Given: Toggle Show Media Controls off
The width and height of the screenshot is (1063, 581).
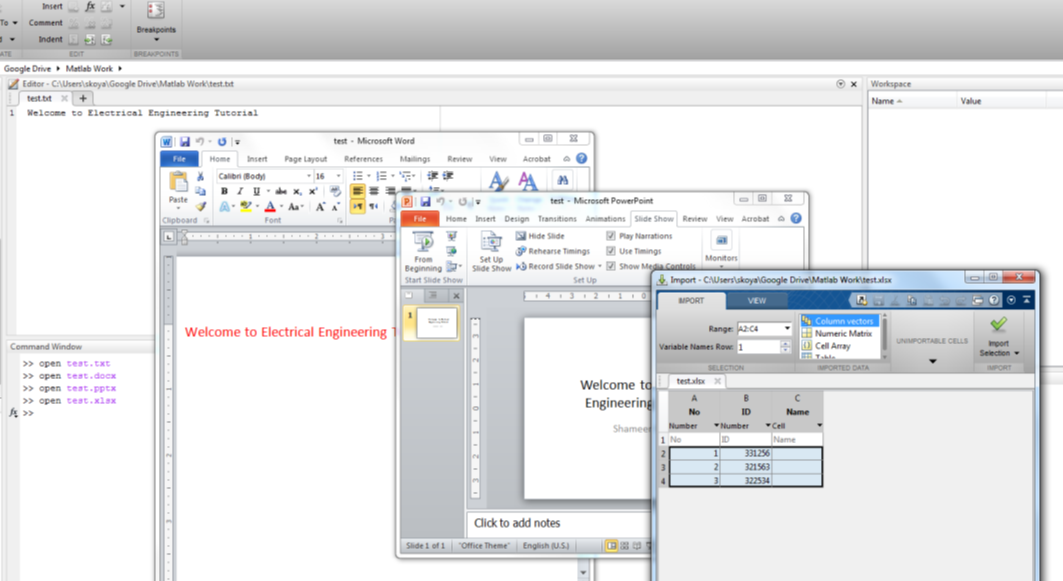Looking at the screenshot, I should [611, 266].
